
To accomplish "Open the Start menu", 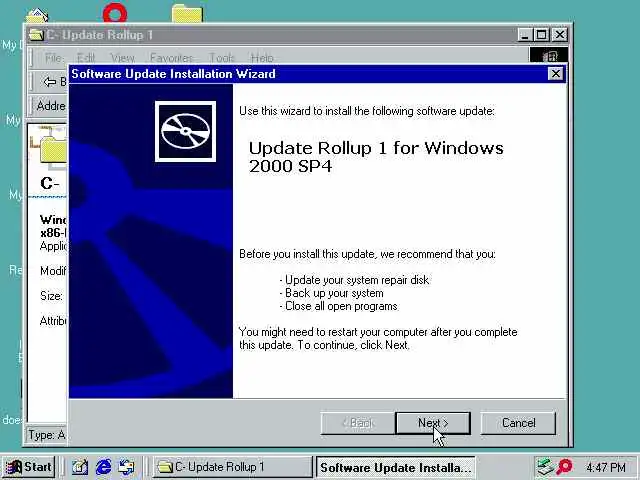I will pos(28,467).
